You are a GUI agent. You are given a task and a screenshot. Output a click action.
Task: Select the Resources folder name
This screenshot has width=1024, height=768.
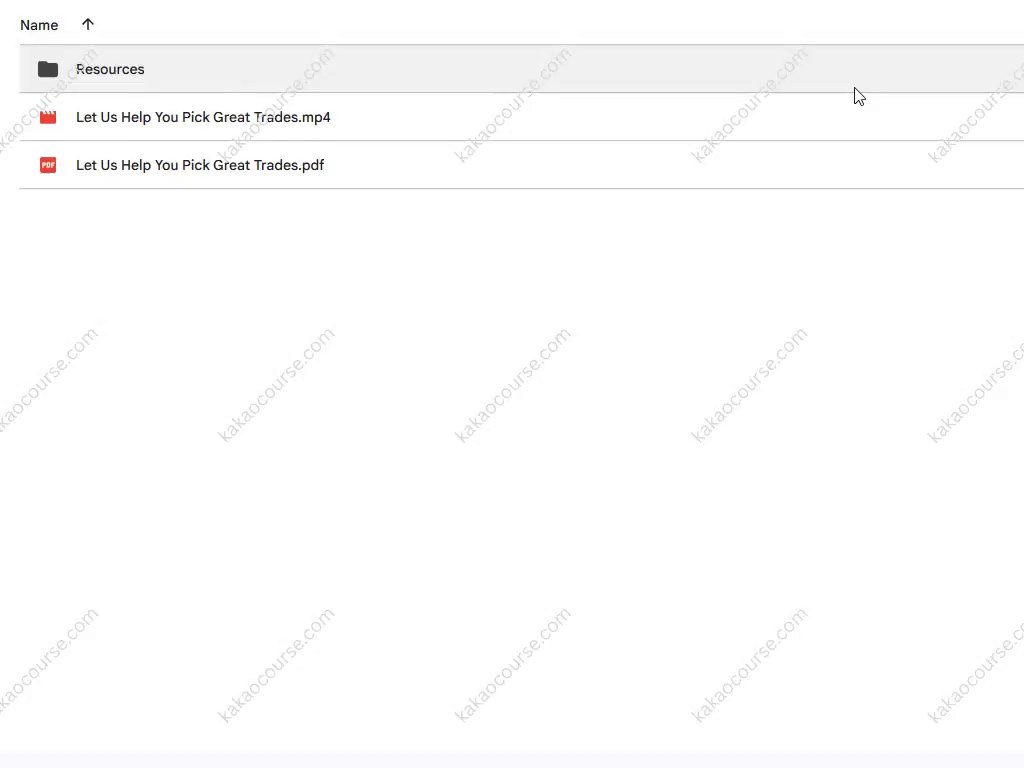pyautogui.click(x=110, y=69)
